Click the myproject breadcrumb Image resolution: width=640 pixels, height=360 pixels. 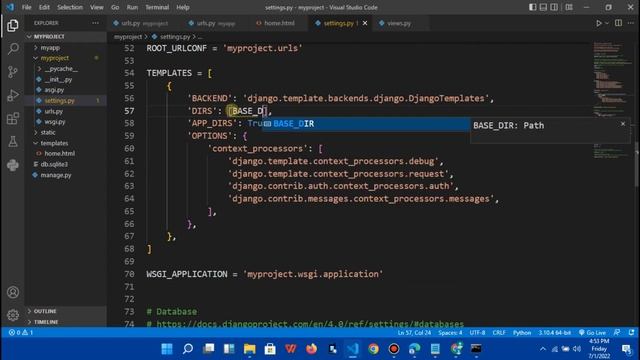(x=128, y=37)
